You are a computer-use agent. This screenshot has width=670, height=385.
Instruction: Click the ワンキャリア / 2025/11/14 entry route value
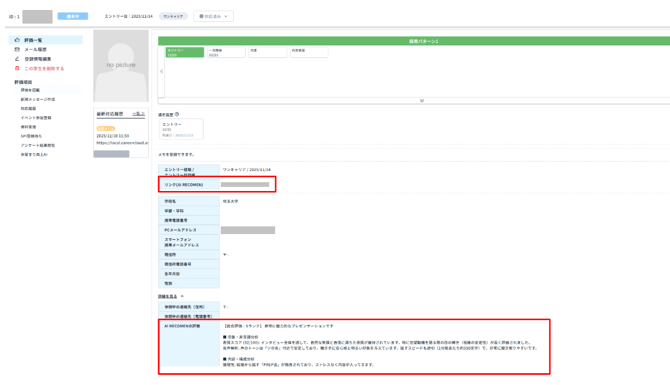coord(247,170)
